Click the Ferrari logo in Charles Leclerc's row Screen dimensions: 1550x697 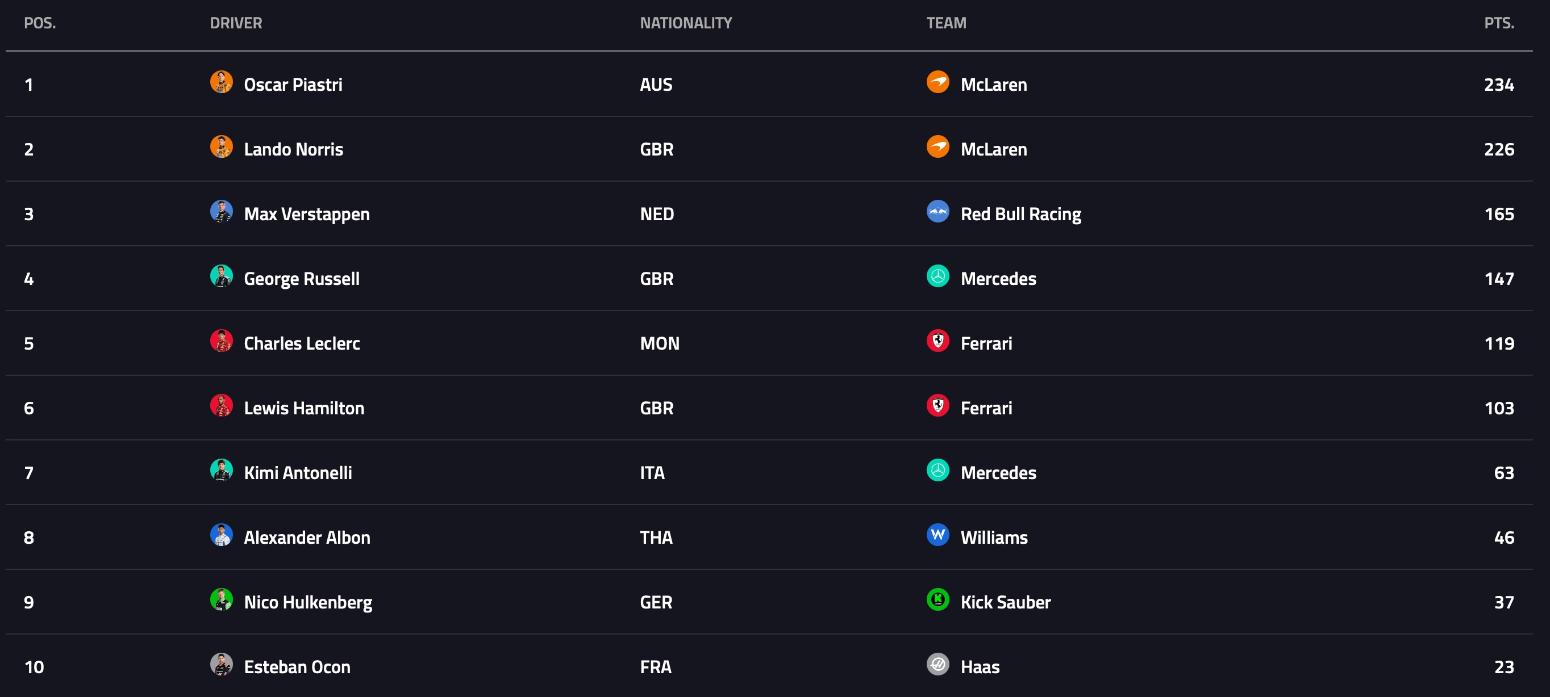(938, 341)
